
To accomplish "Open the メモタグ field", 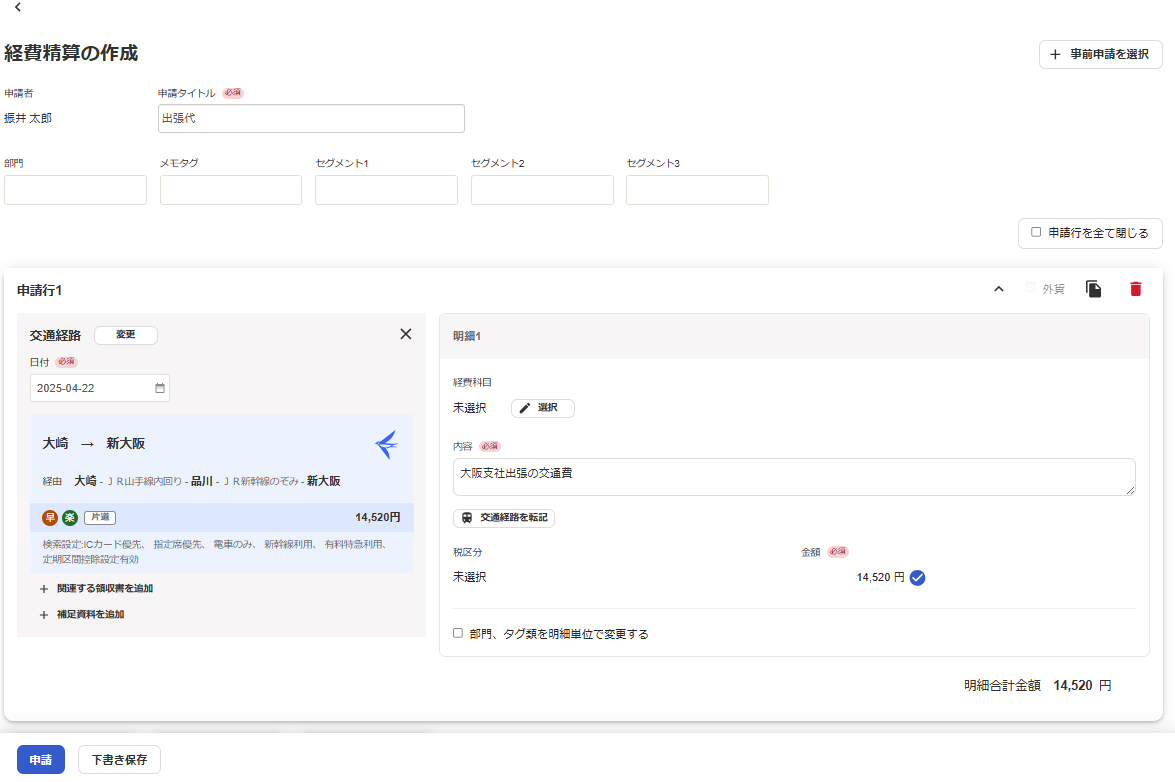I will [231, 190].
